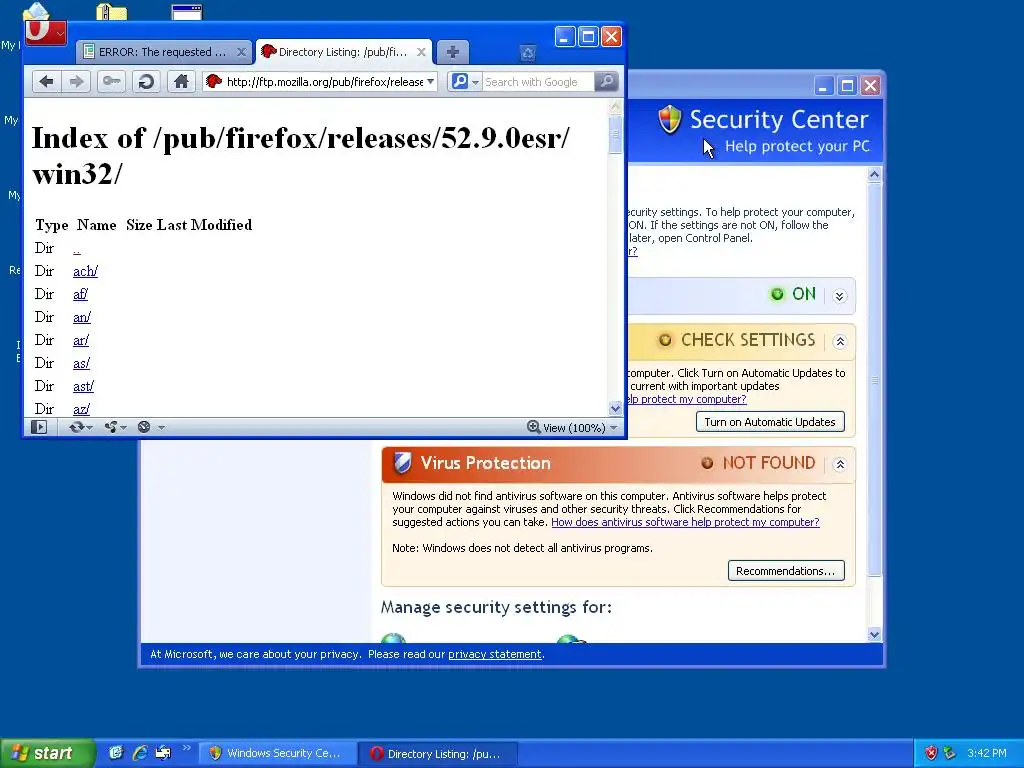Open the zipped folder desktop icon

(111, 11)
